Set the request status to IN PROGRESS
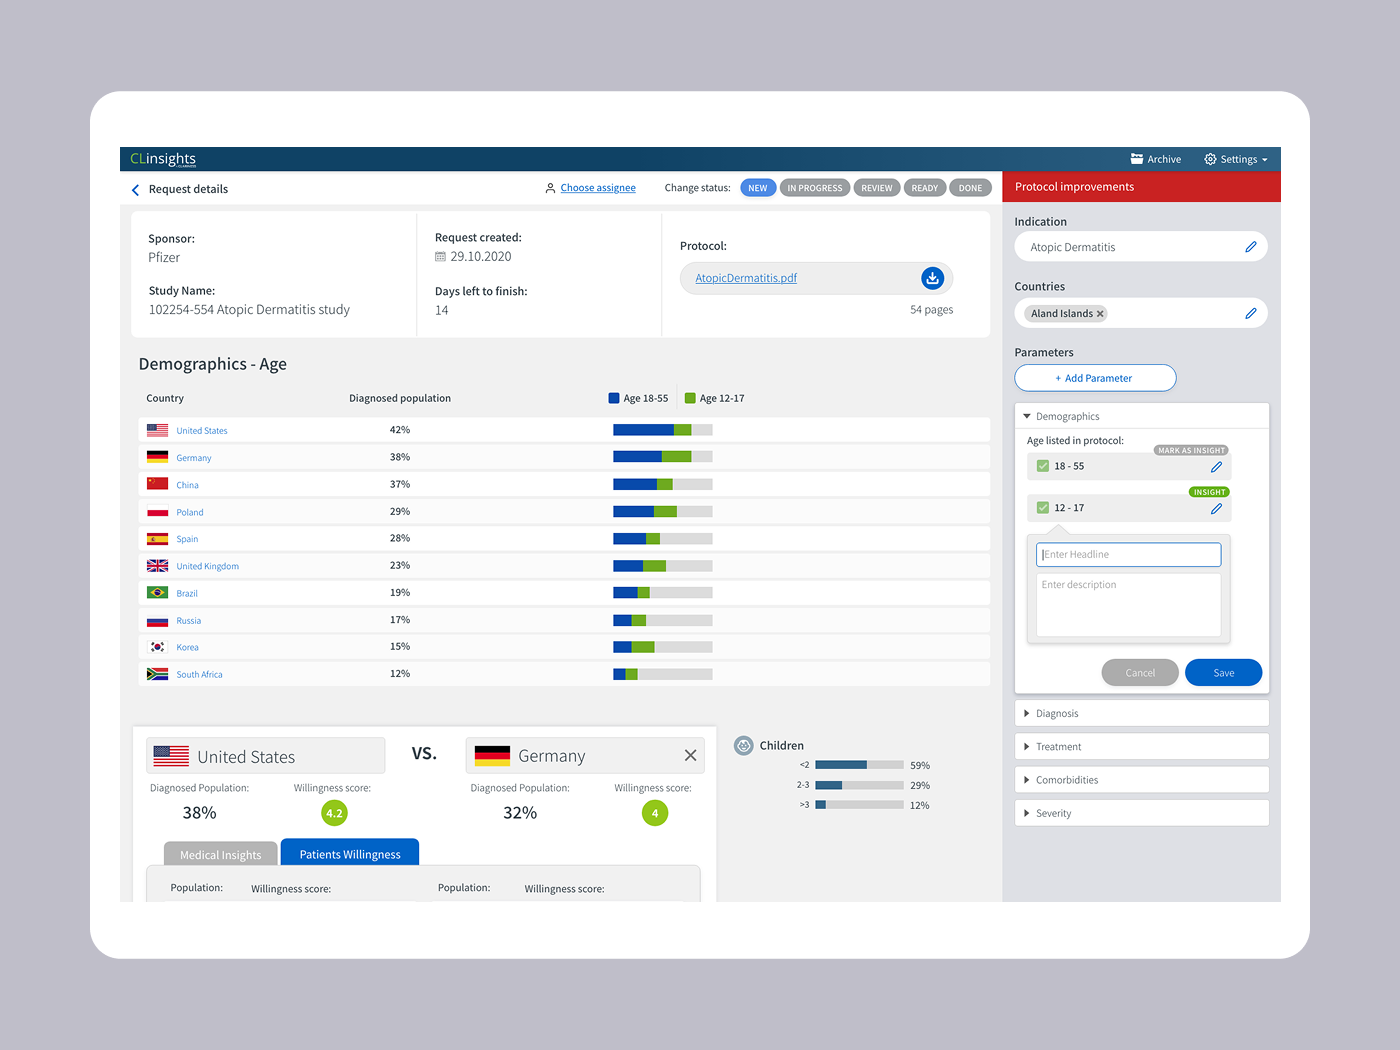 coord(815,188)
